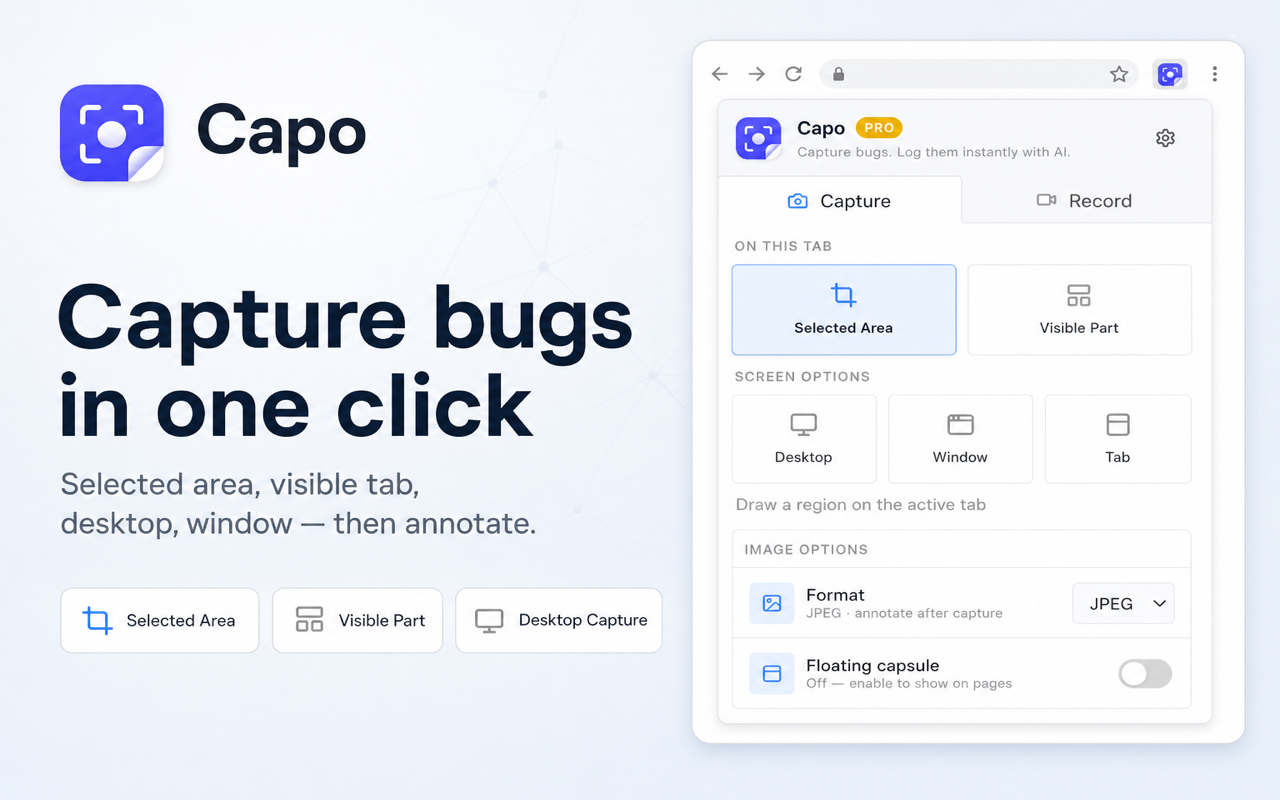Click the address bar lock icon
Screen dimensions: 1280x800
839,74
